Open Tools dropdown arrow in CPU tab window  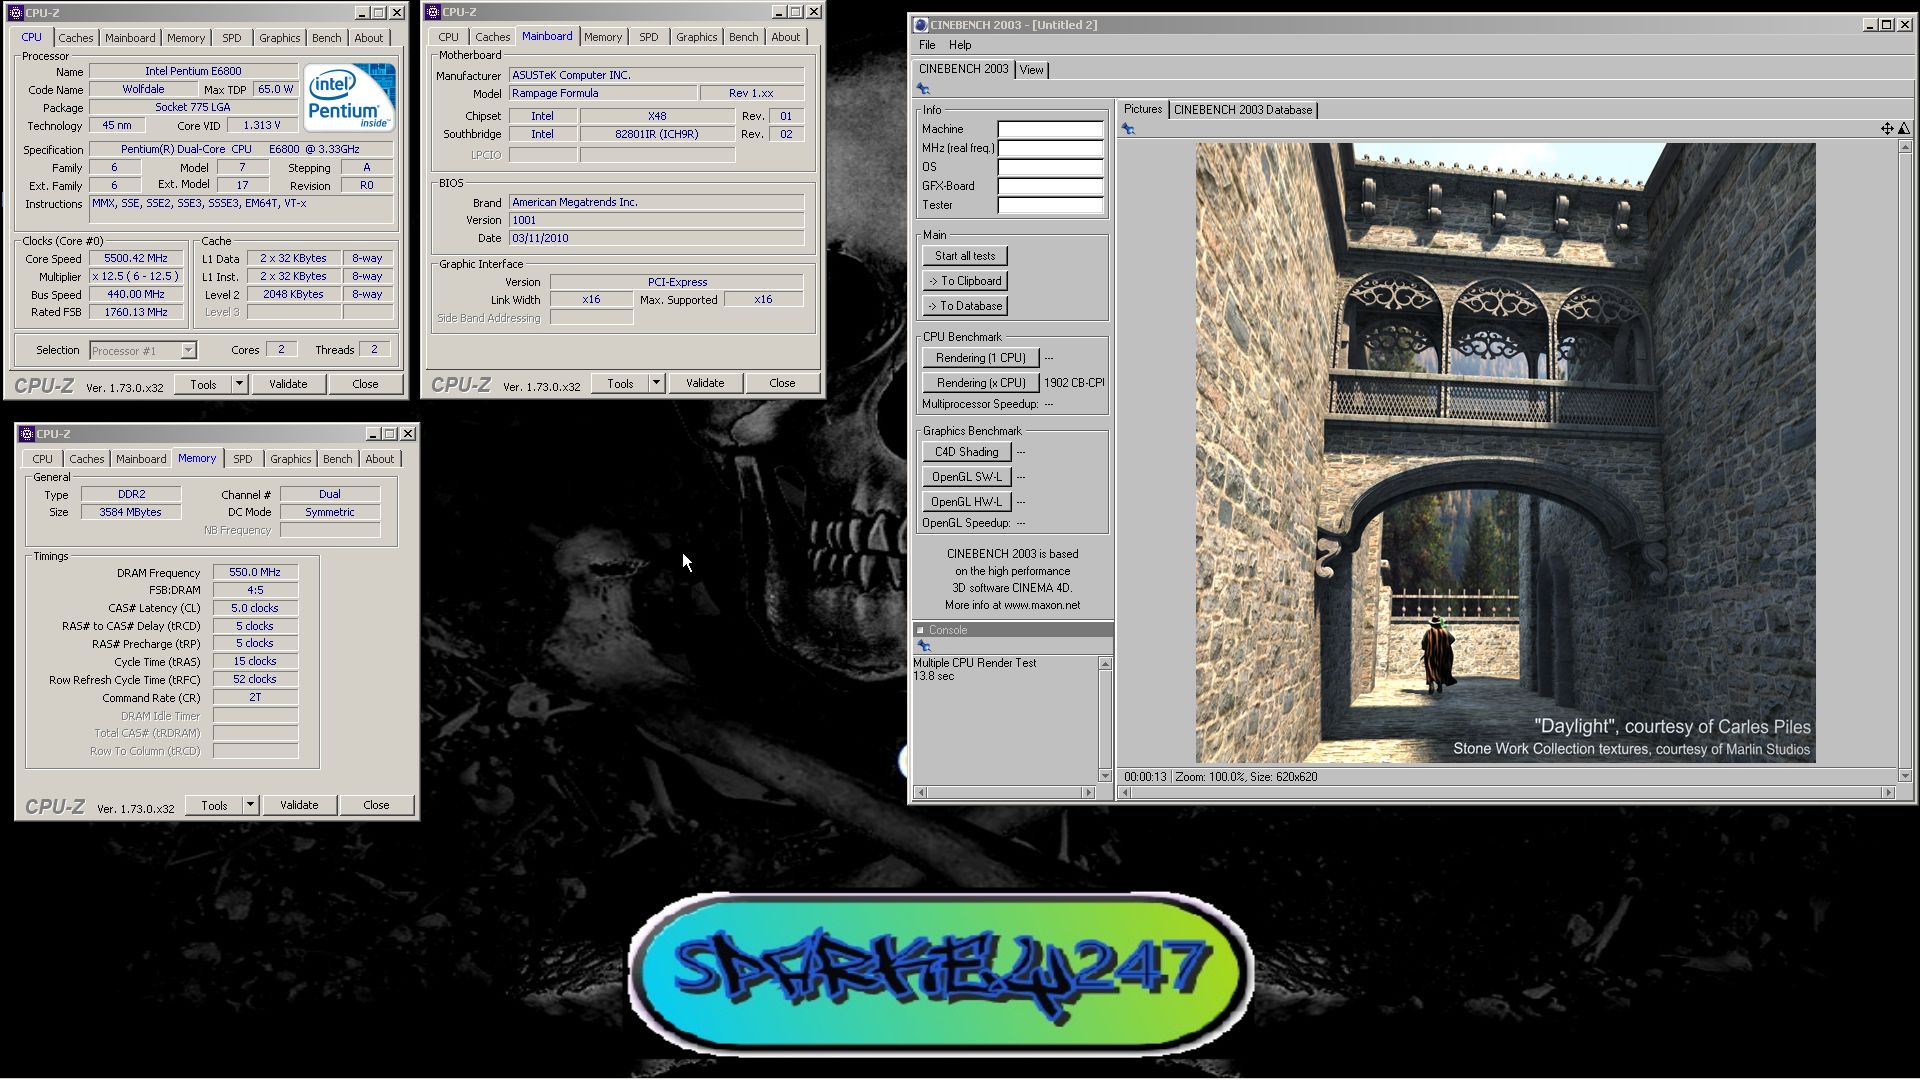[x=239, y=384]
